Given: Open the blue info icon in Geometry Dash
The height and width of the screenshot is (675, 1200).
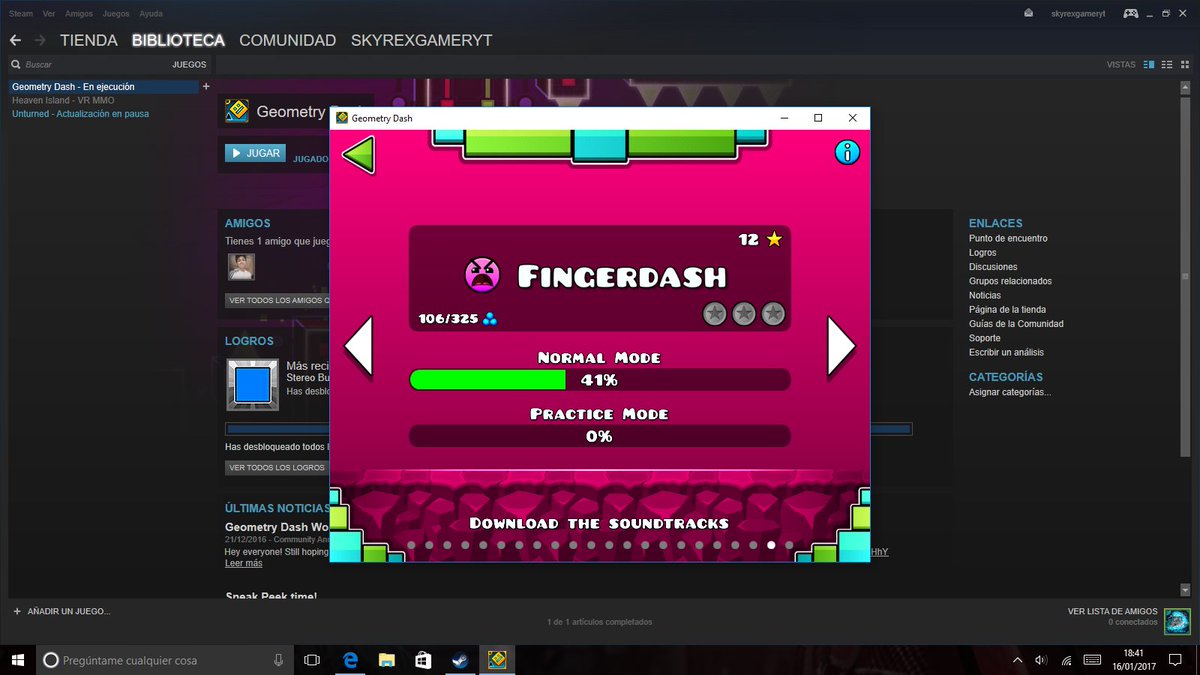Looking at the screenshot, I should point(847,152).
